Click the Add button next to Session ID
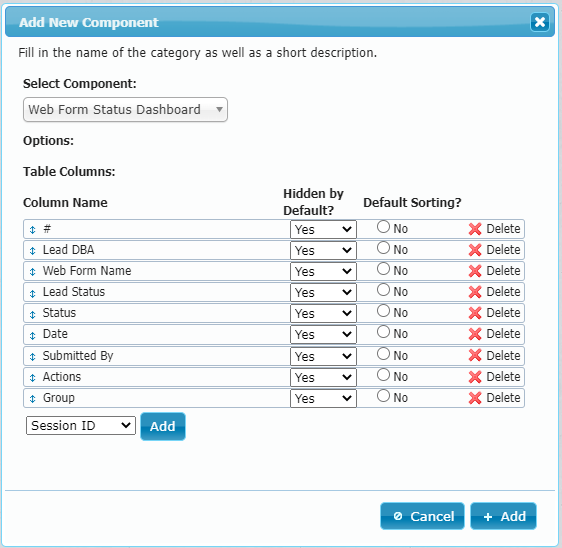The image size is (562, 548). pyautogui.click(x=163, y=427)
